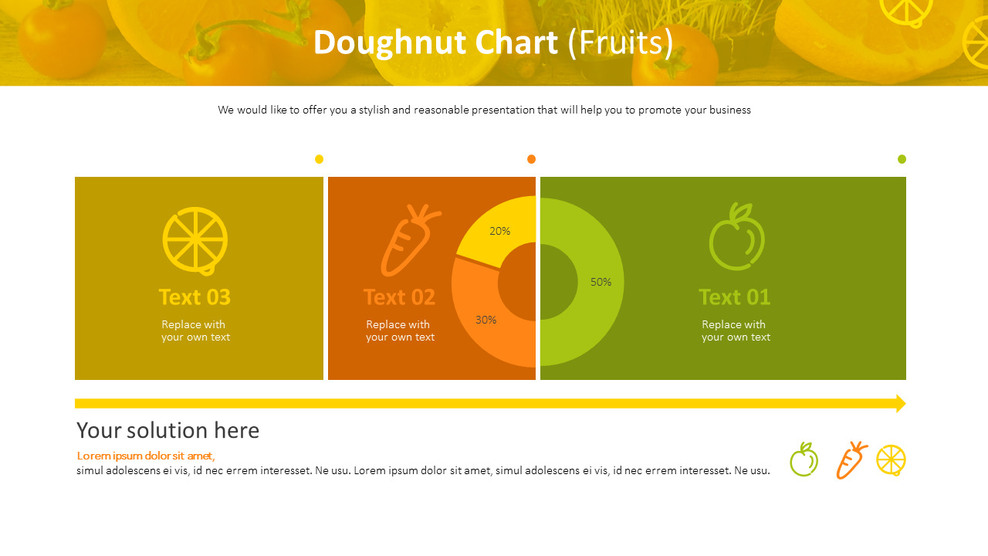The height and width of the screenshot is (556, 988).
Task: Click the yellow dot above the Text 03 panel
Action: [x=319, y=159]
